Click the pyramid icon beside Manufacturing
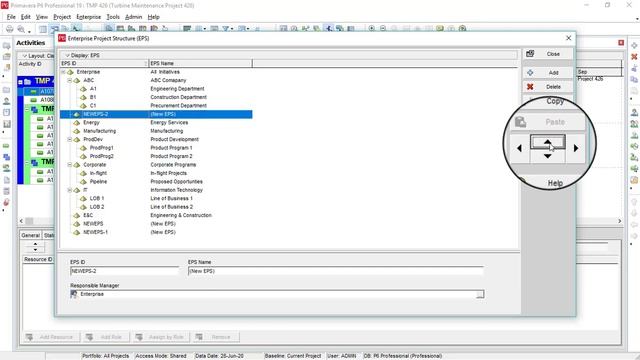Viewport: 640px width, 360px height. coord(76,131)
